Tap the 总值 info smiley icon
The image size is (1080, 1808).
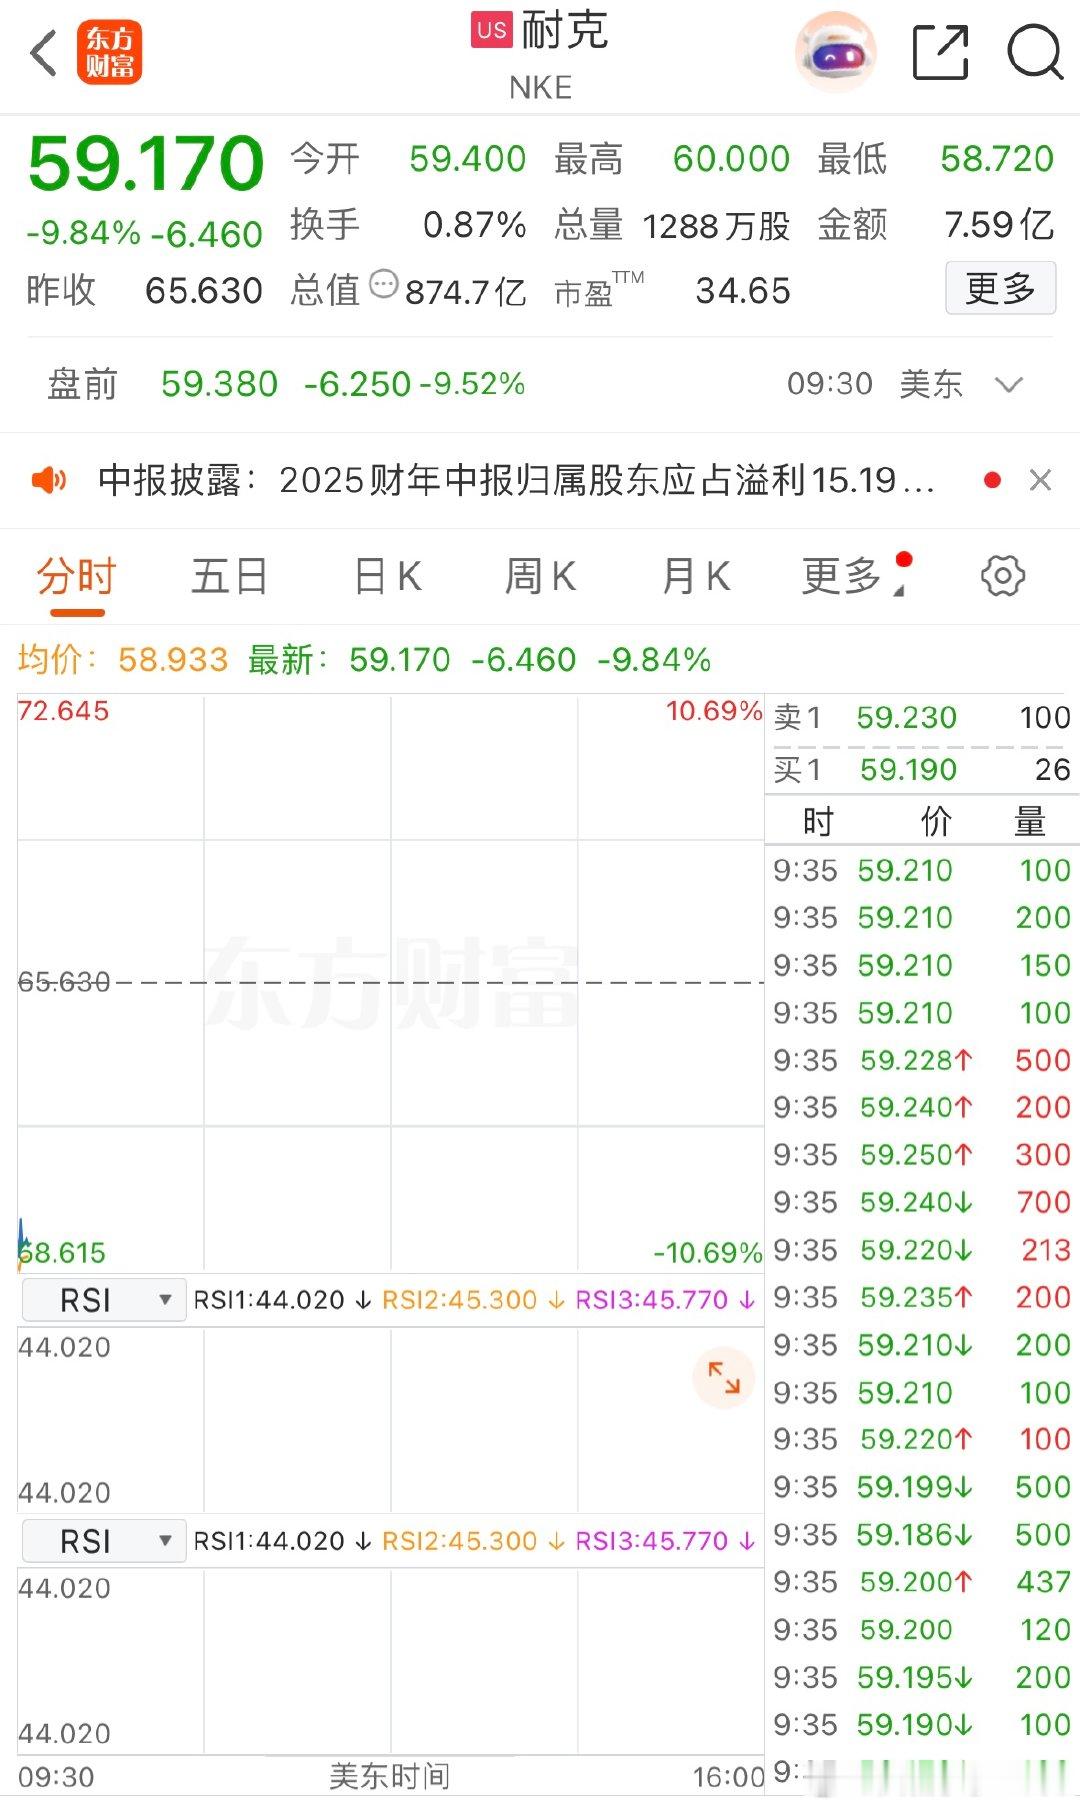pos(384,285)
